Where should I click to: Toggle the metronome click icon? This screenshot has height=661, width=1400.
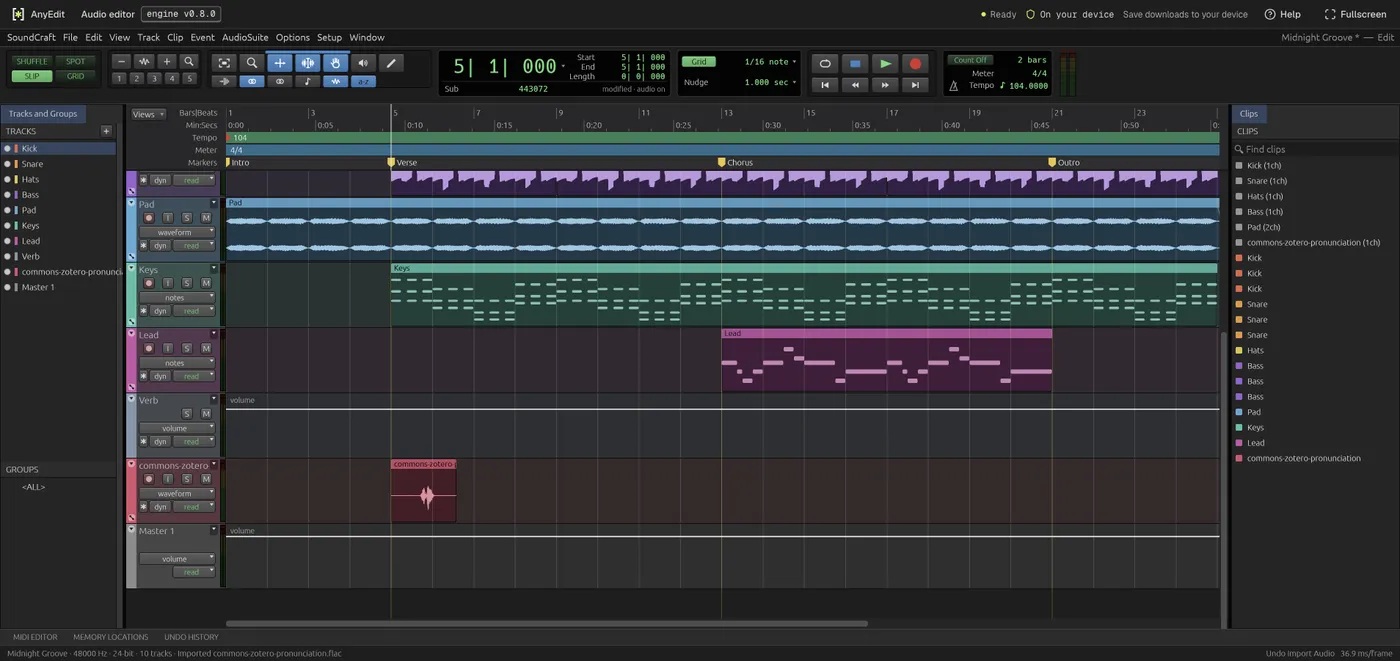[x=953, y=86]
